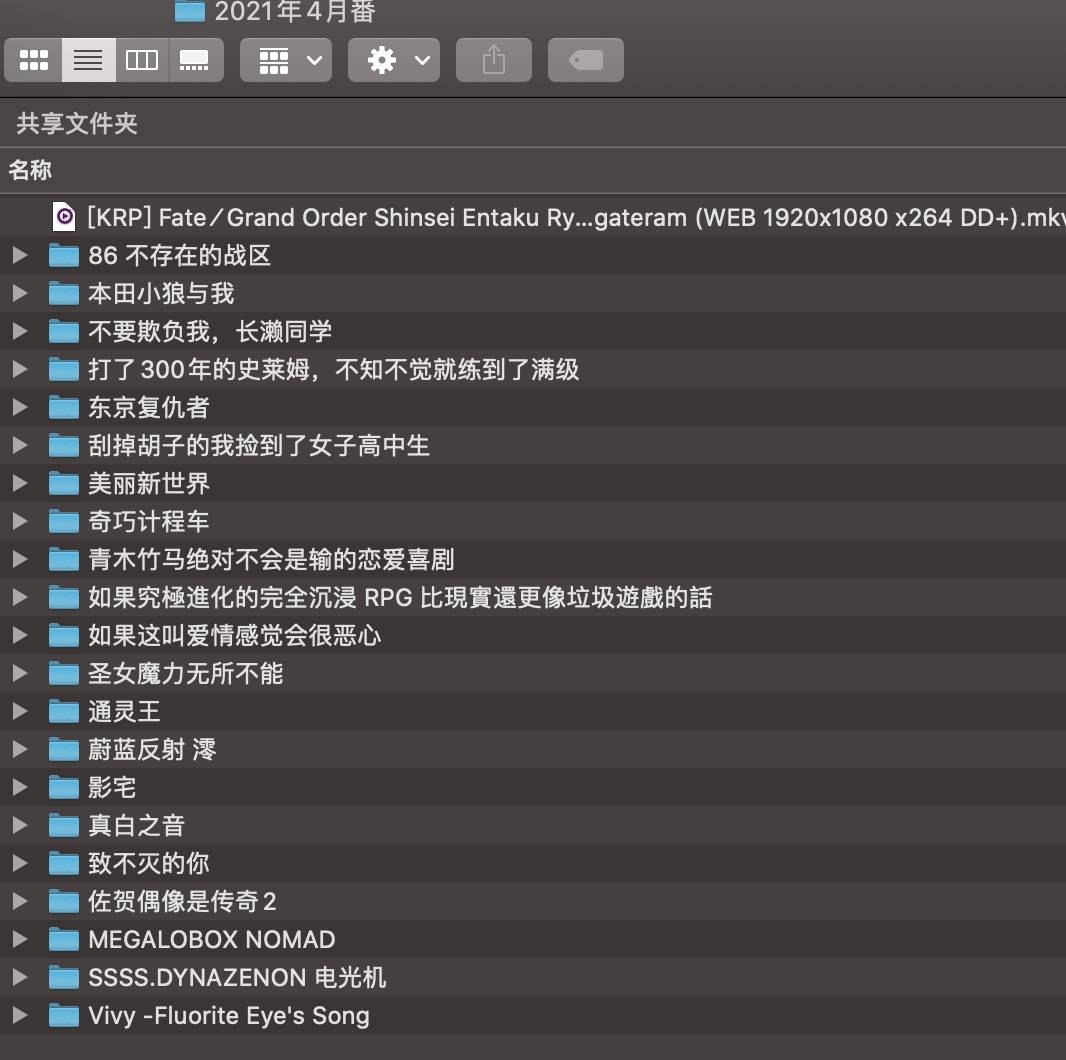Open the gear action menu

click(x=394, y=60)
